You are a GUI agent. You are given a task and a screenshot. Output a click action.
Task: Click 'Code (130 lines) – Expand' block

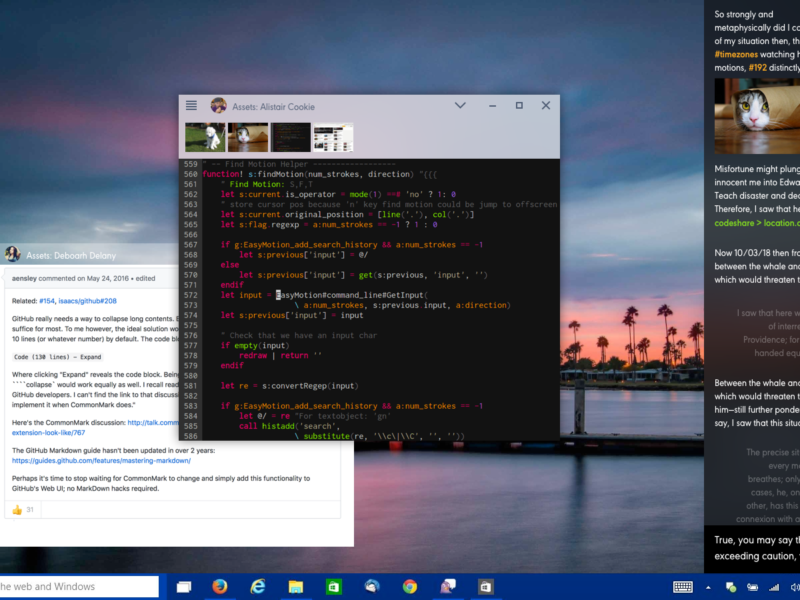(x=58, y=357)
